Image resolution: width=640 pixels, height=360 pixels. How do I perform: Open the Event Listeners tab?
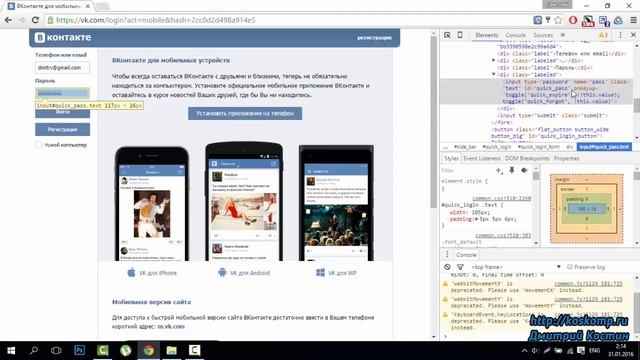pos(482,158)
